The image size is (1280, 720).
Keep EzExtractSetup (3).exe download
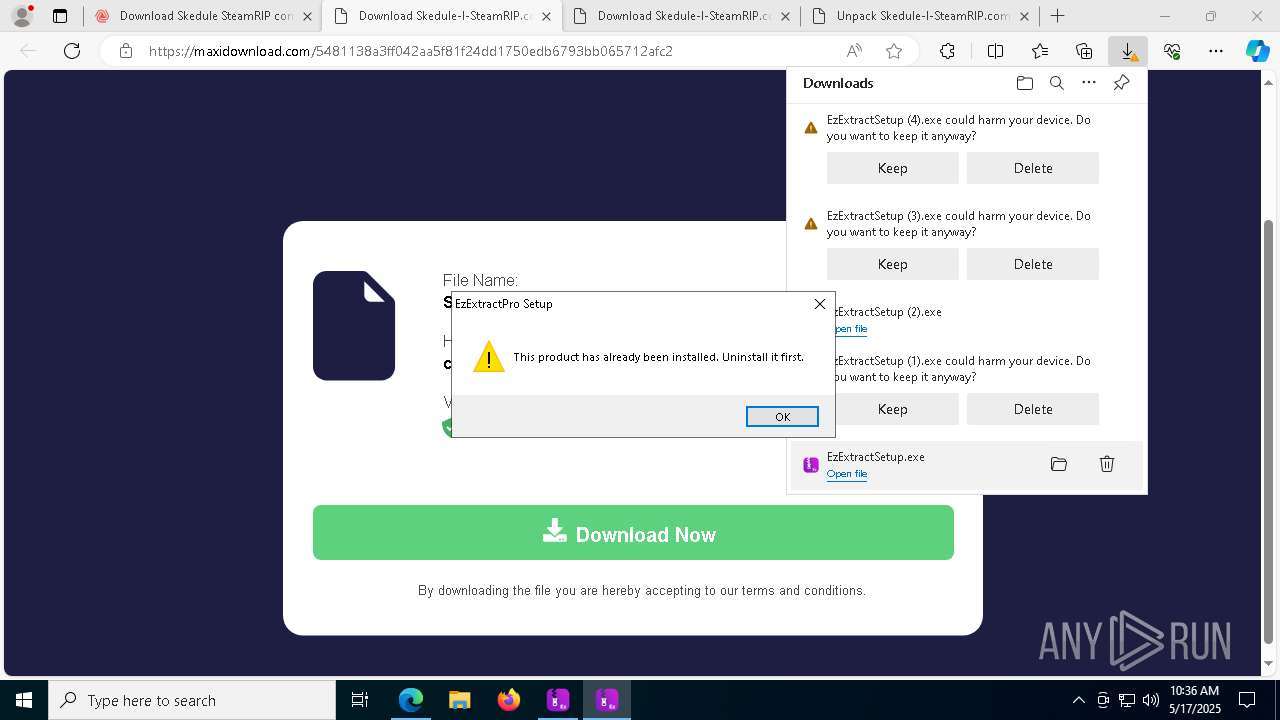coord(892,264)
